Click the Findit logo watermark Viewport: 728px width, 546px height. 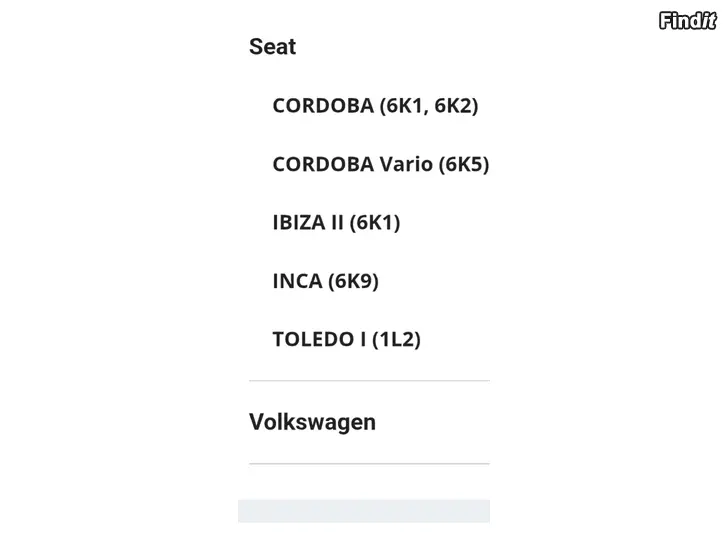click(688, 20)
